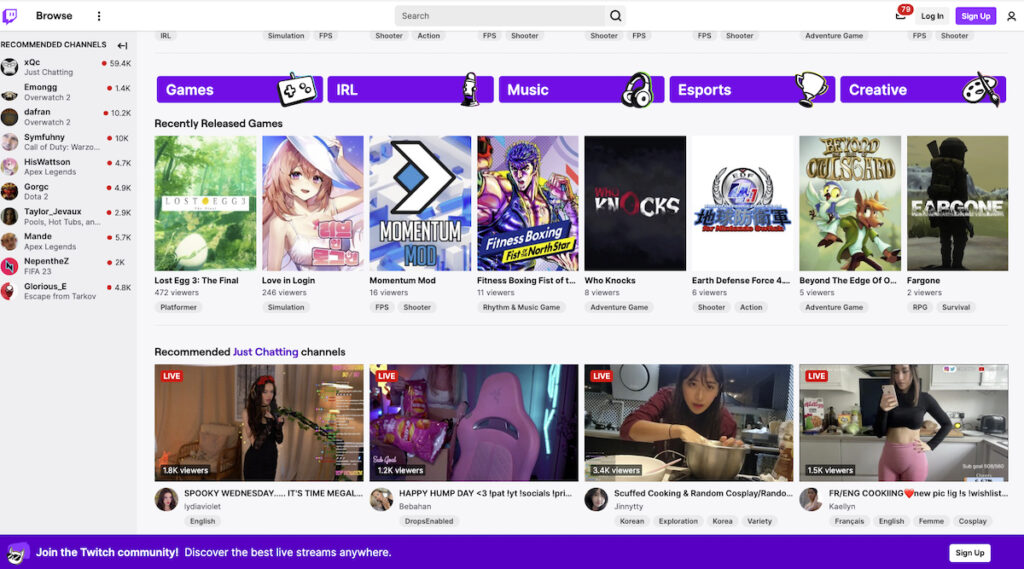The image size is (1024, 569).
Task: Watch Bebahan's live stream preview
Action: click(473, 423)
